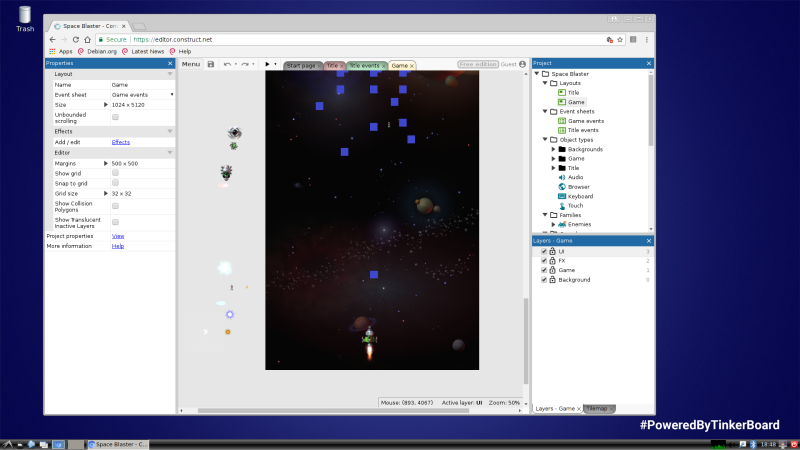Enable the Snap to grid checkbox
This screenshot has width=800, height=450.
pyautogui.click(x=115, y=183)
